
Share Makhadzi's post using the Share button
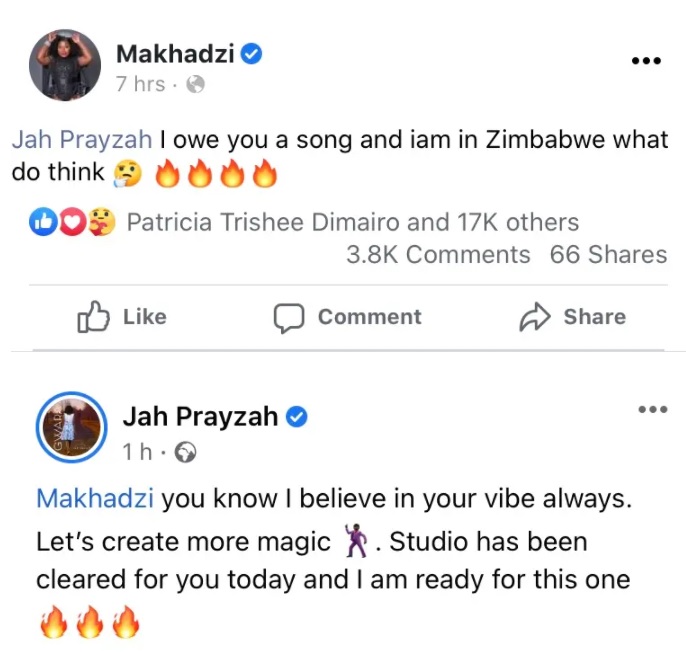point(573,317)
